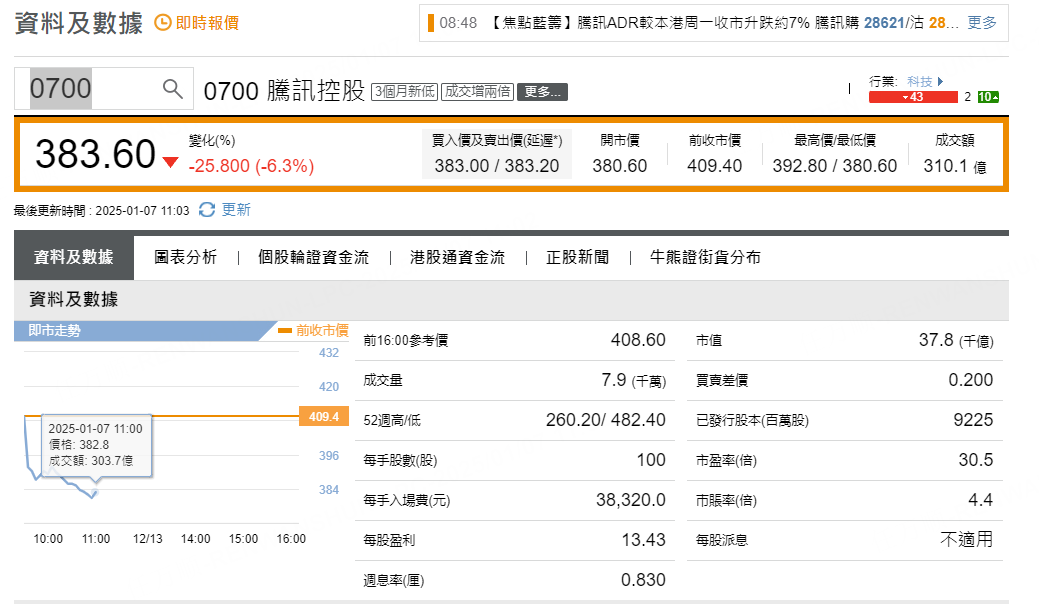Click the search magnifier icon
This screenshot has width=1039, height=604.
click(172, 88)
